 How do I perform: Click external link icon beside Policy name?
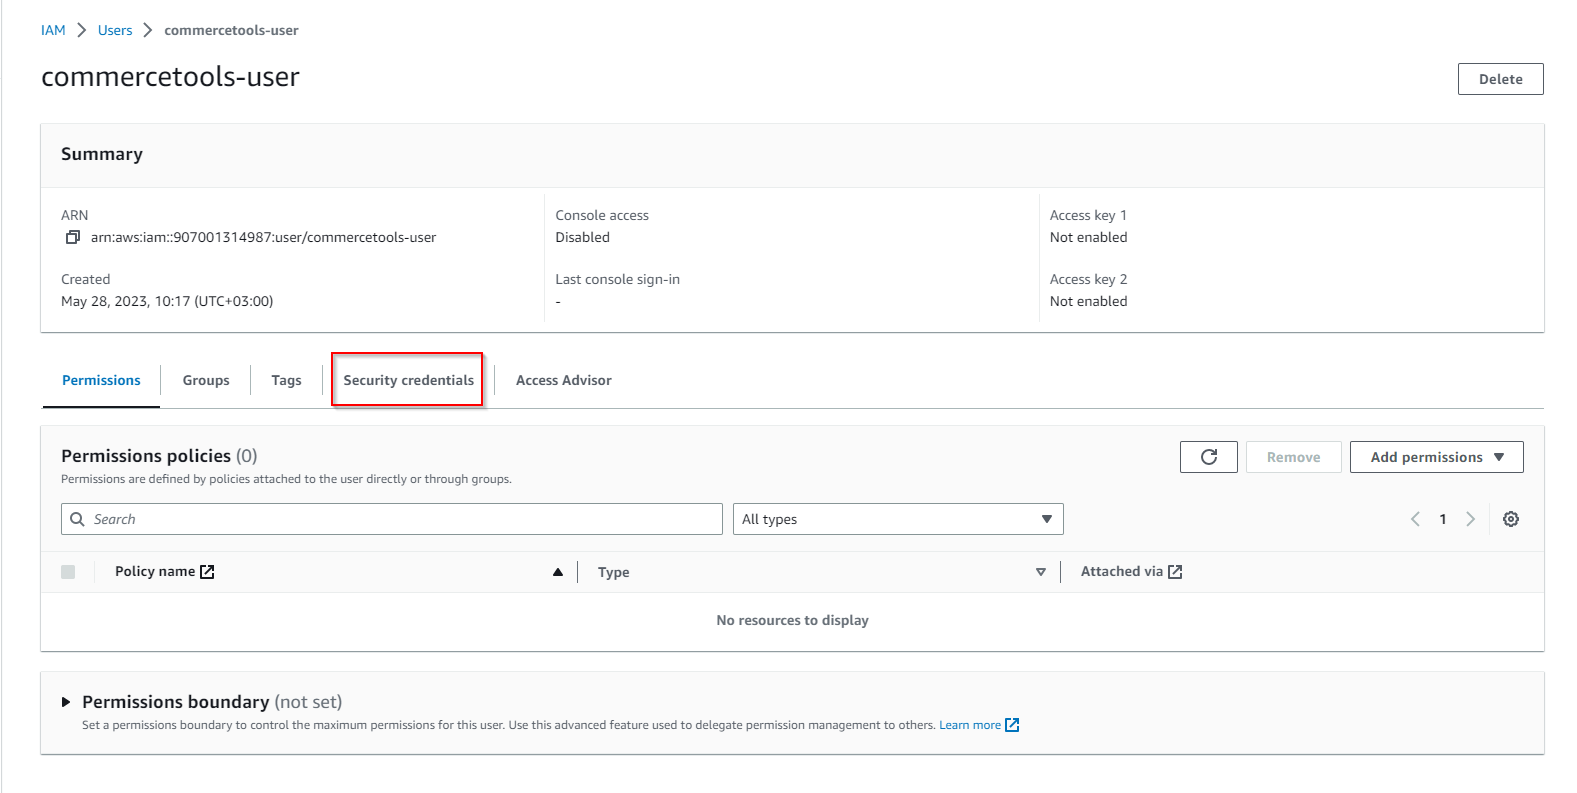(x=207, y=572)
